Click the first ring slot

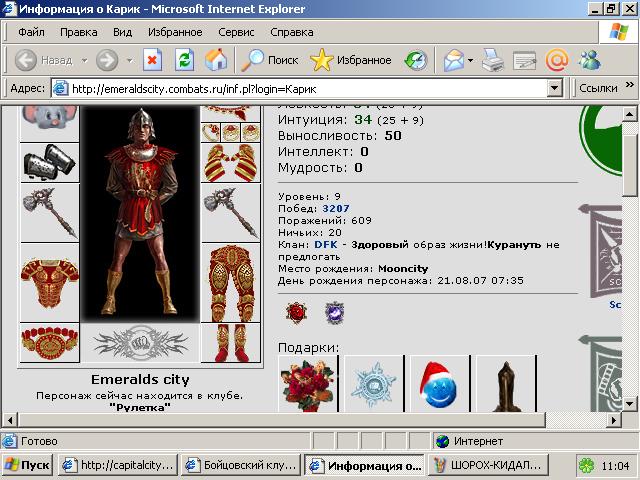click(x=211, y=132)
